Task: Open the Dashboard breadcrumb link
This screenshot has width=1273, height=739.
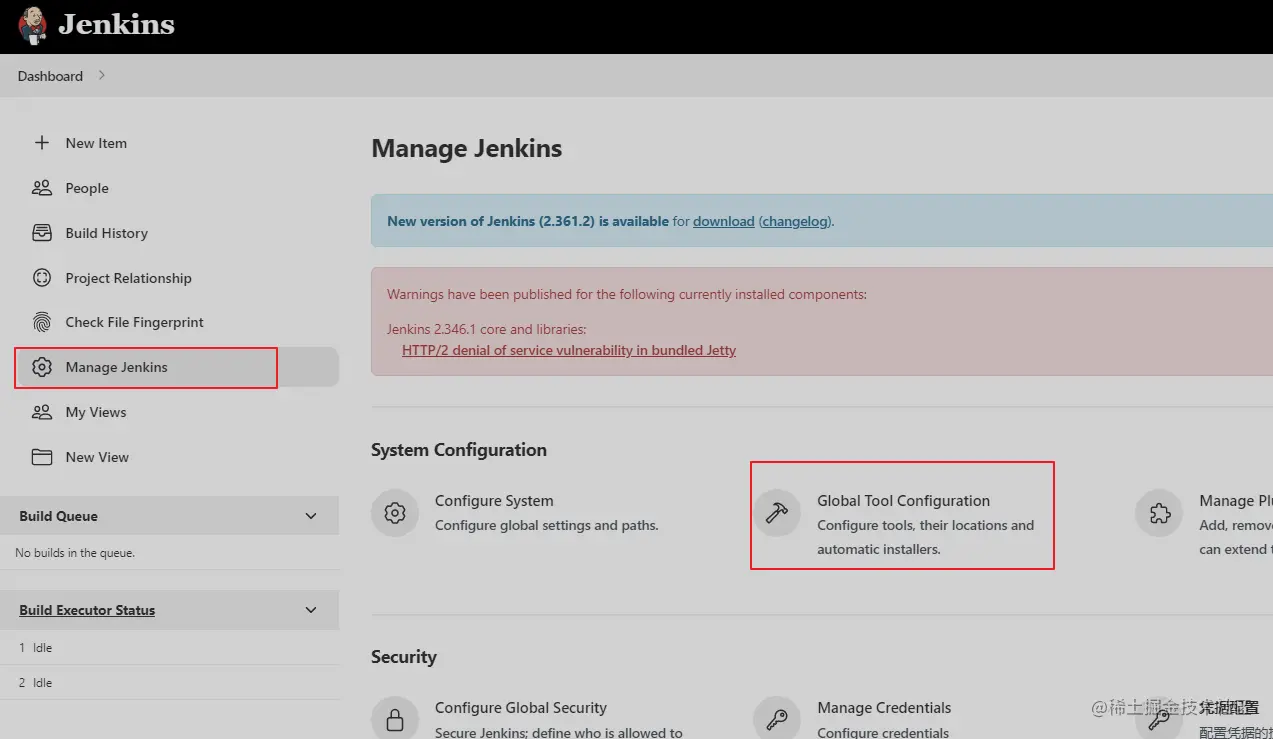Action: 50,76
